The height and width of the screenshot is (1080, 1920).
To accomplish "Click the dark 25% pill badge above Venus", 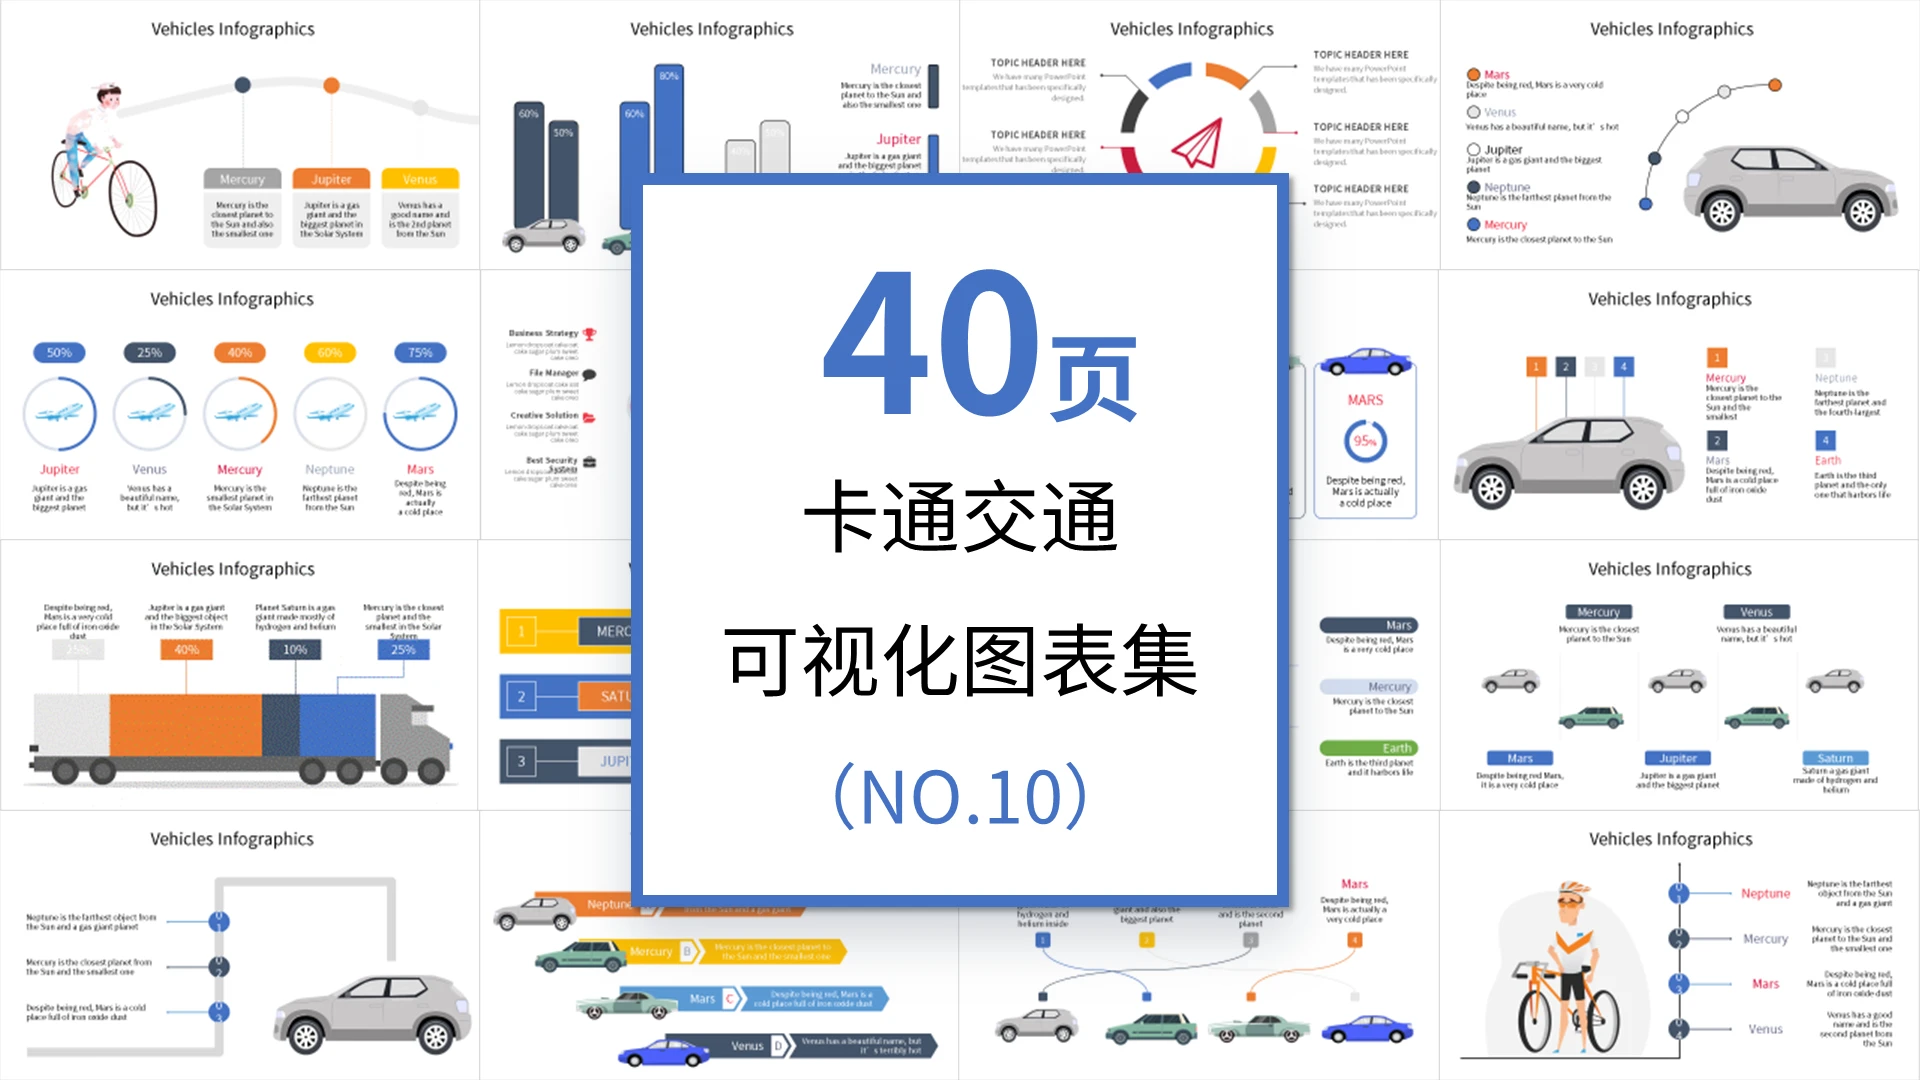I will 149,353.
